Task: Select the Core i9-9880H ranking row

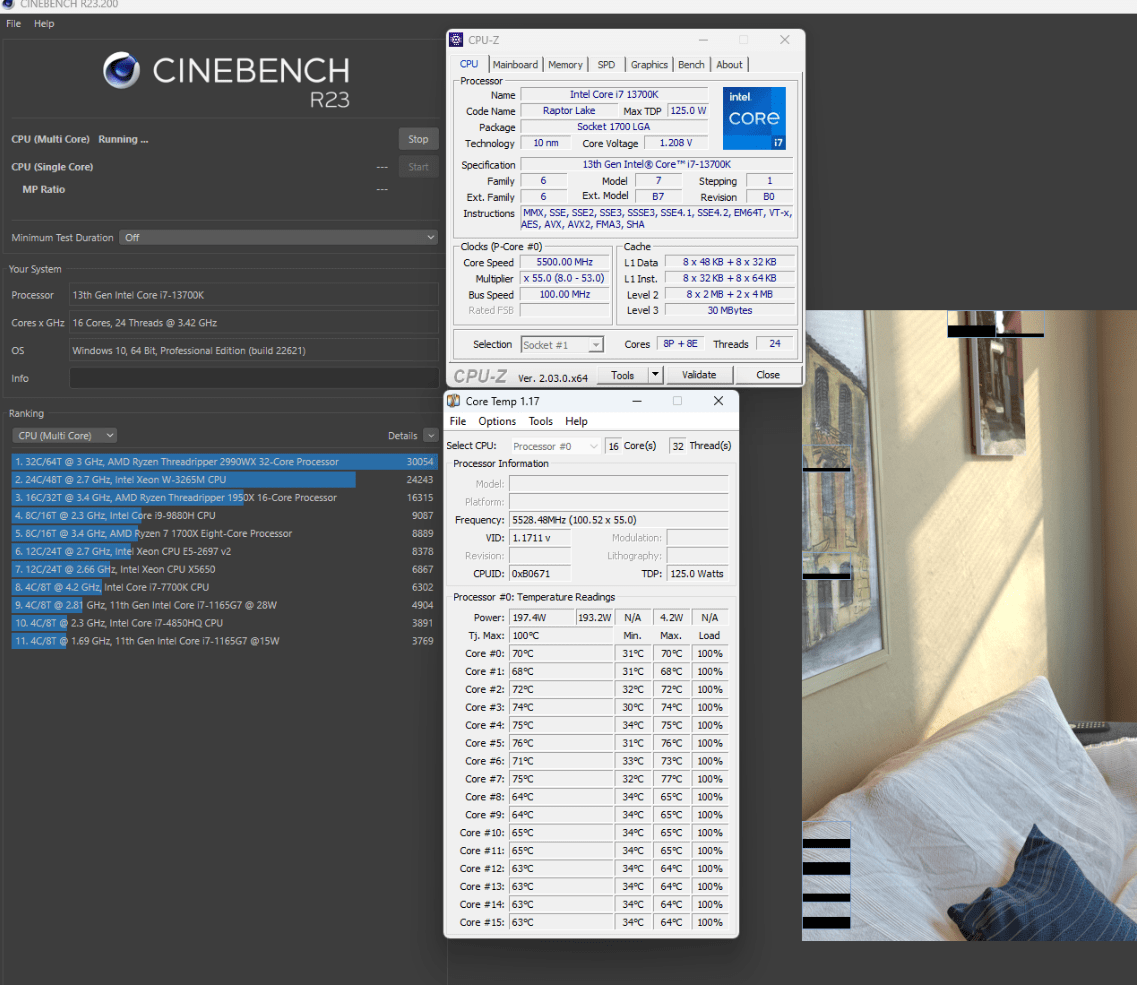Action: click(x=224, y=516)
